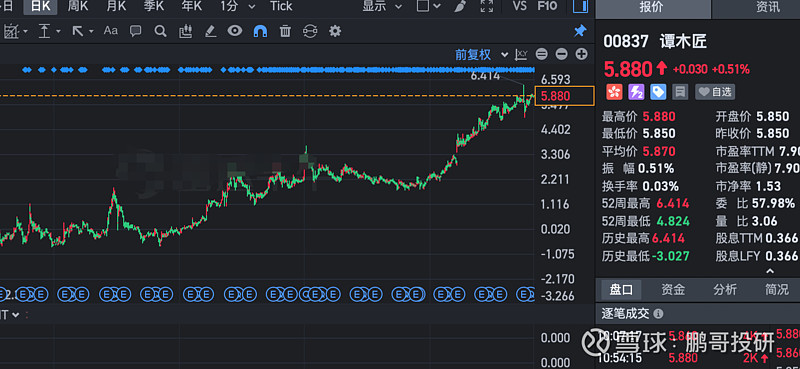Click the chart reset equals-sign icon
The width and height of the screenshot is (800, 369).
542,54
